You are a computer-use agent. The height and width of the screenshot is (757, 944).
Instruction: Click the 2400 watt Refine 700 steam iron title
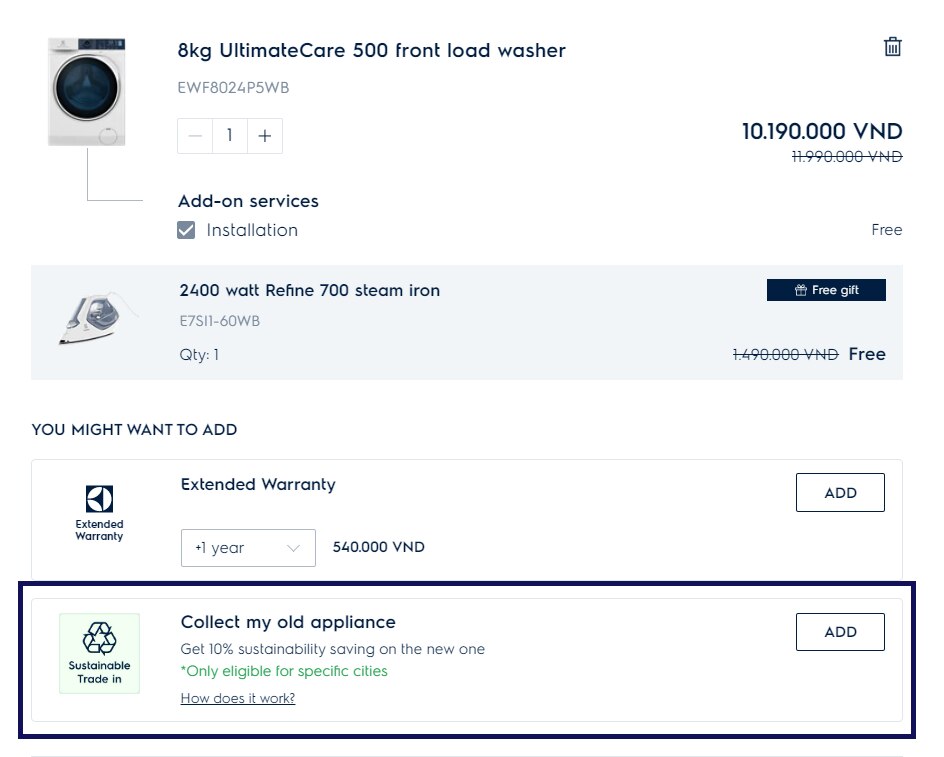(309, 290)
